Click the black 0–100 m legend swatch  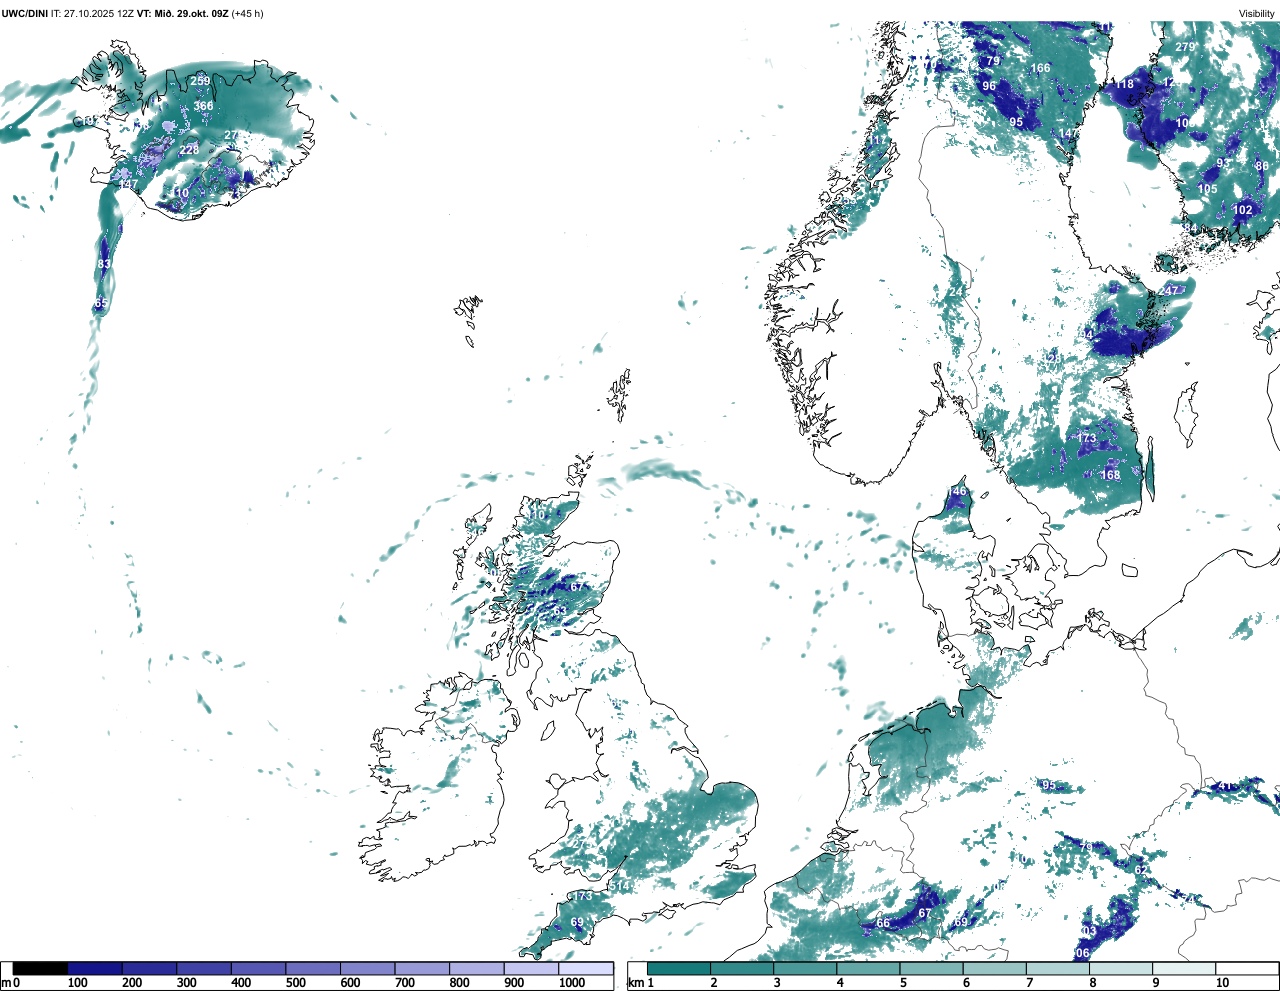[x=40, y=968]
